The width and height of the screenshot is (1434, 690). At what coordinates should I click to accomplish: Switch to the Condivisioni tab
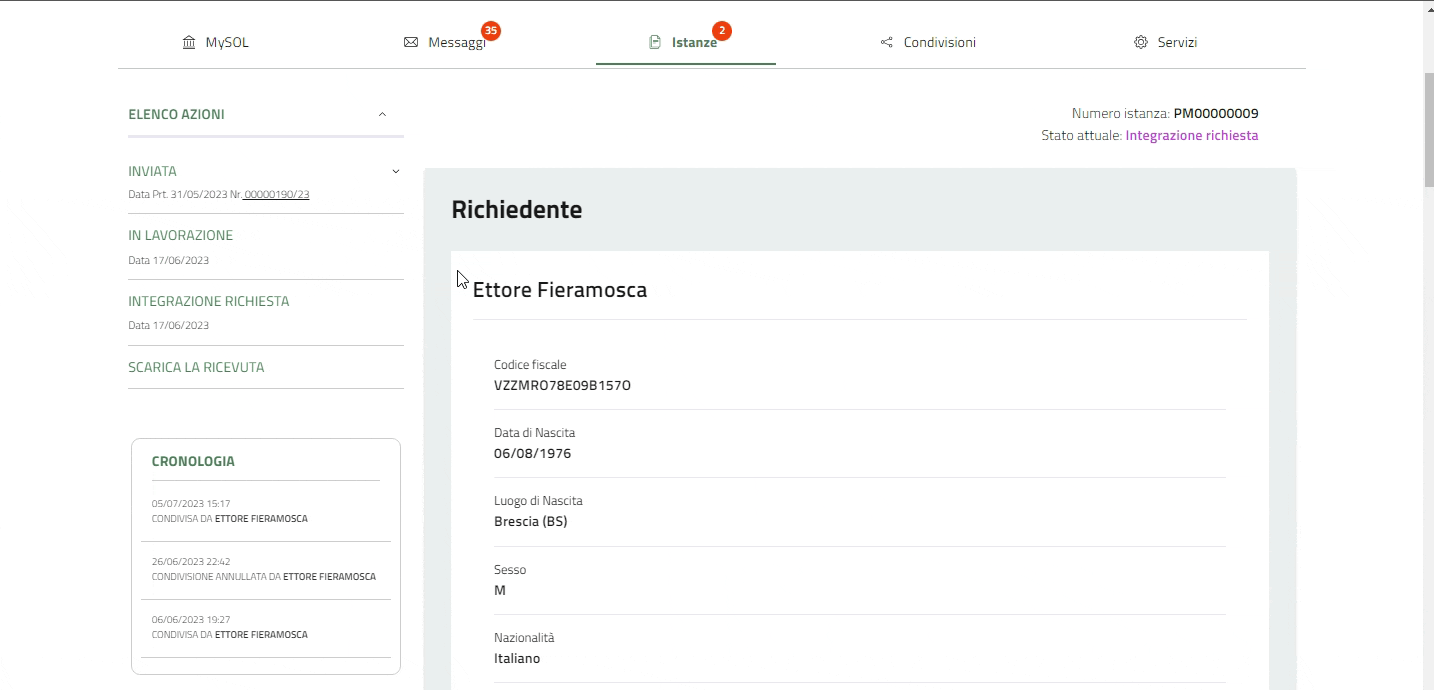click(x=939, y=43)
